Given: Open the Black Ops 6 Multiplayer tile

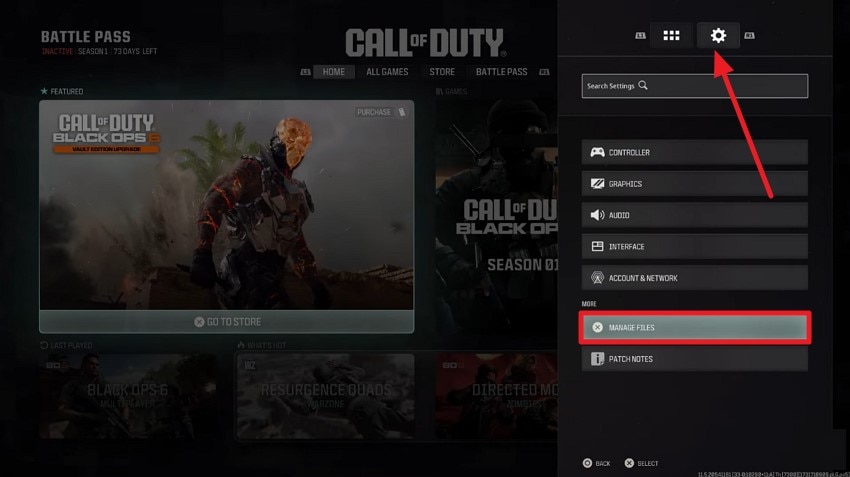Looking at the screenshot, I should (x=128, y=396).
